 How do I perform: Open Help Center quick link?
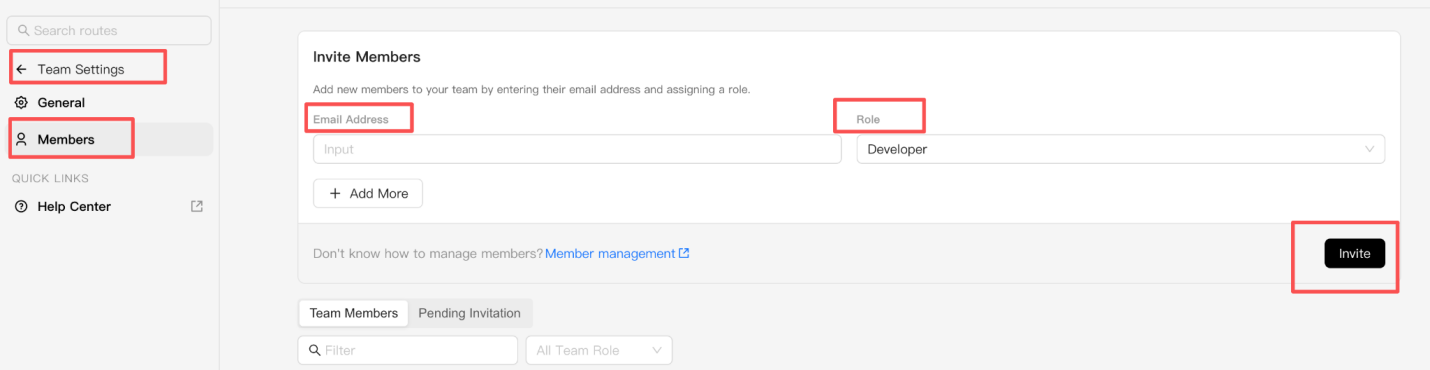click(110, 207)
